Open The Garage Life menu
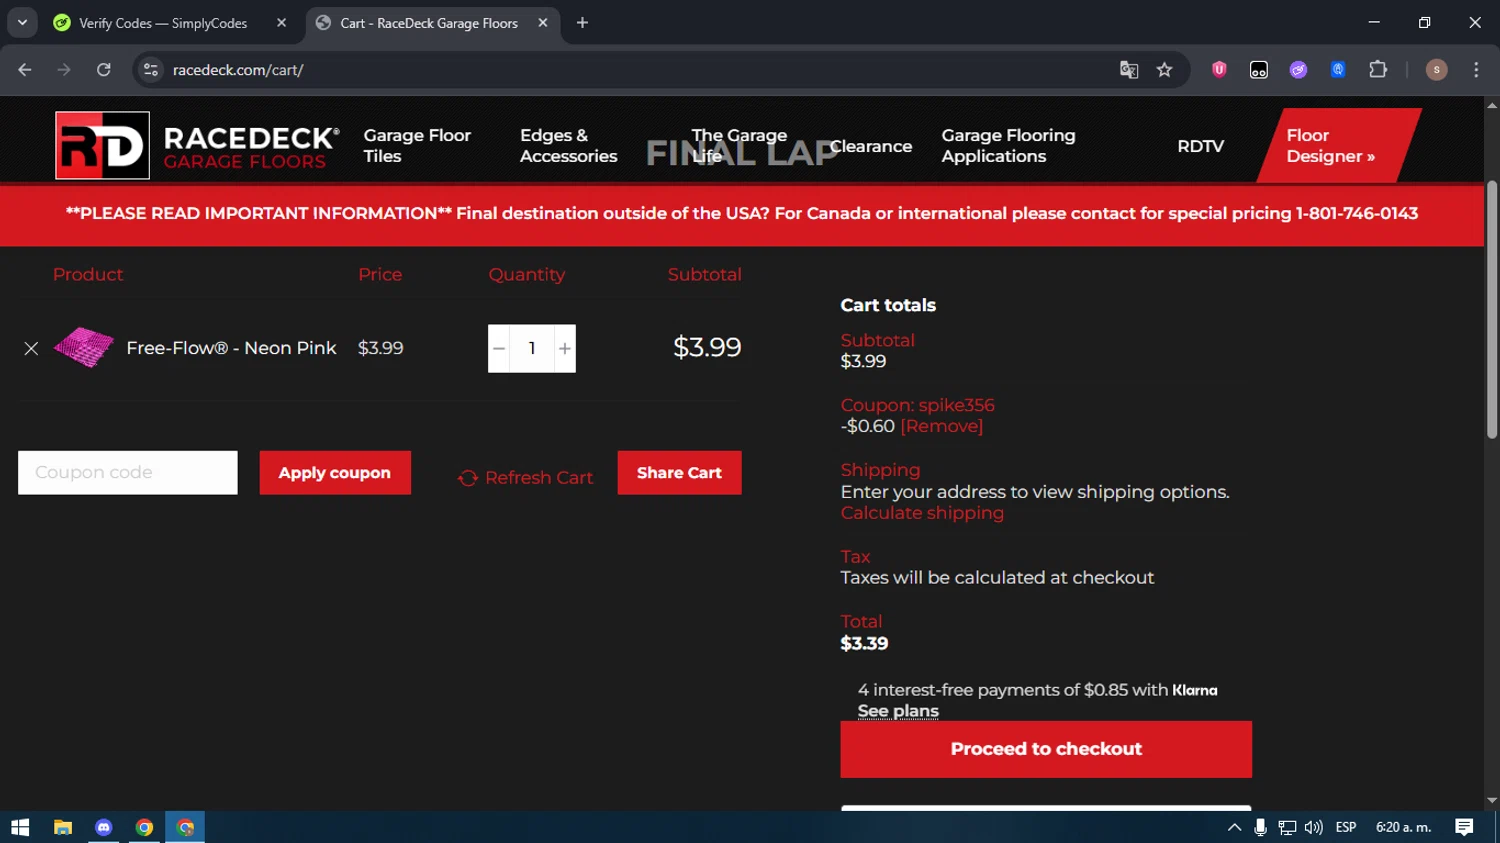The width and height of the screenshot is (1500, 843). (x=739, y=146)
